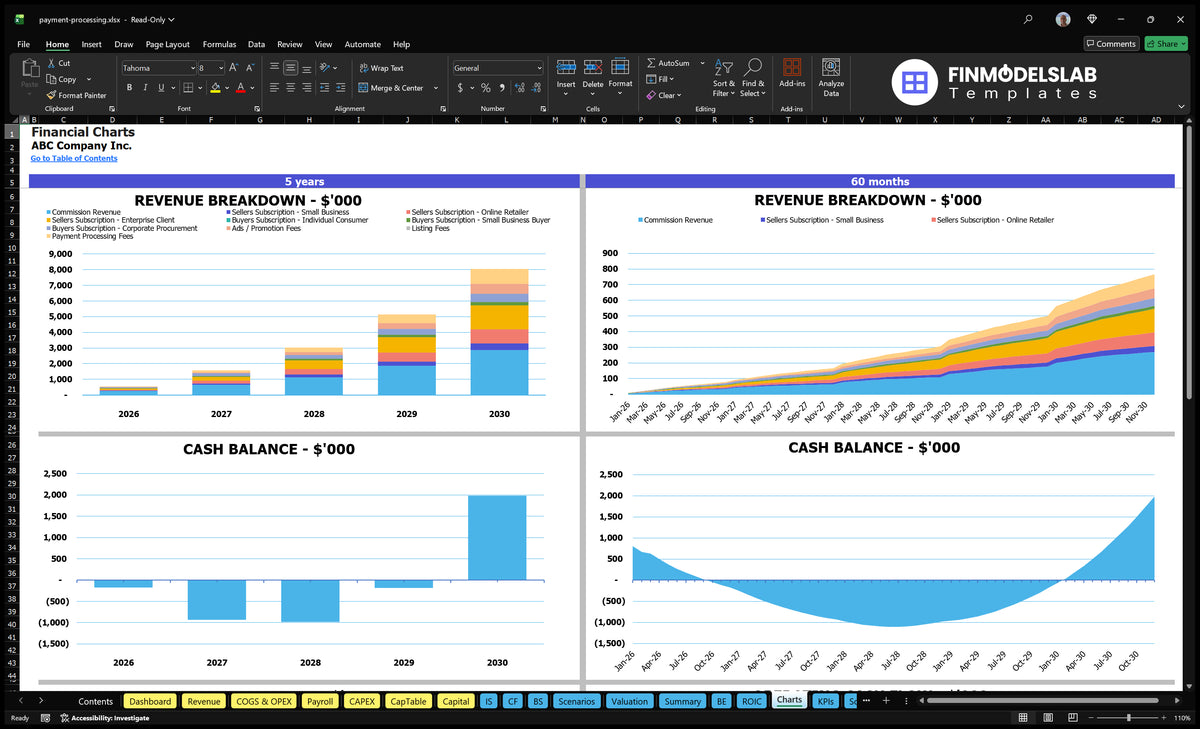Apply bold formatting
The width and height of the screenshot is (1200, 729).
tap(129, 88)
